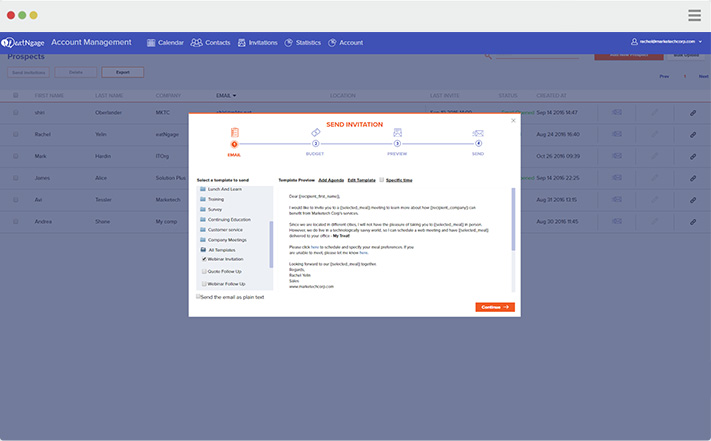The height and width of the screenshot is (441, 711).
Task: Jump to the Send step envelope icon
Action: tap(478, 133)
